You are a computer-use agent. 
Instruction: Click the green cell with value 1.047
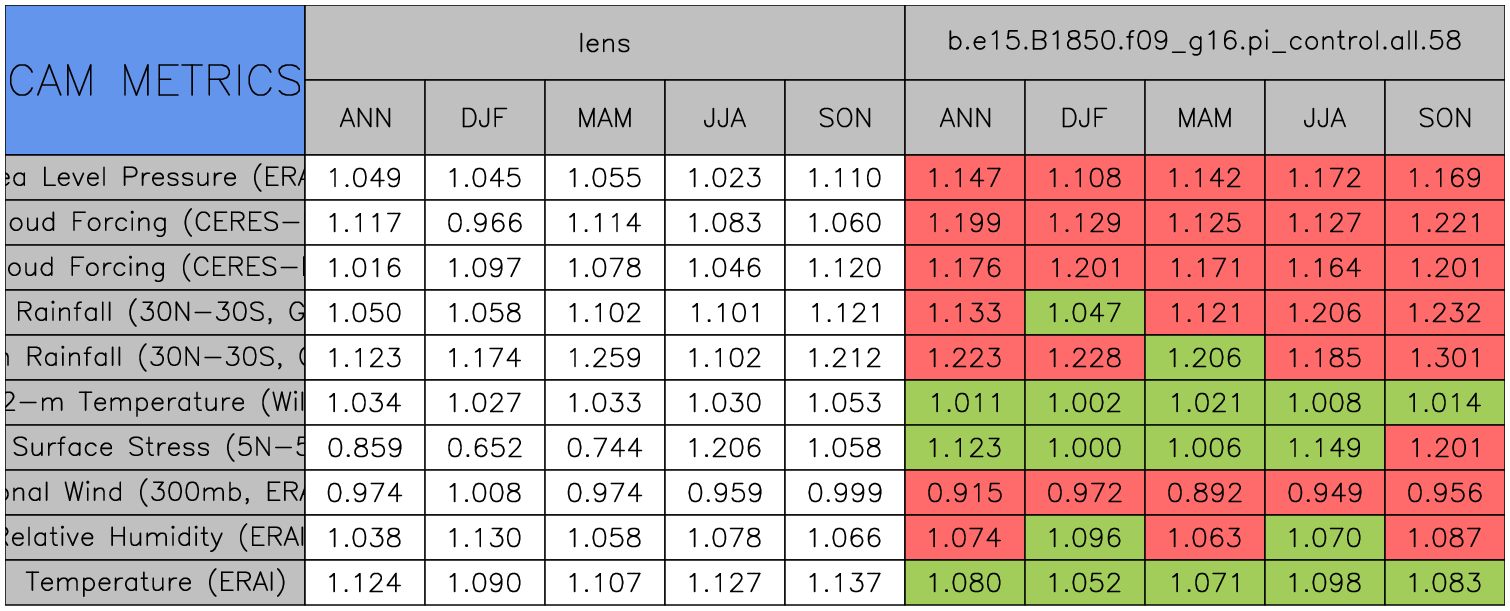pos(1084,313)
